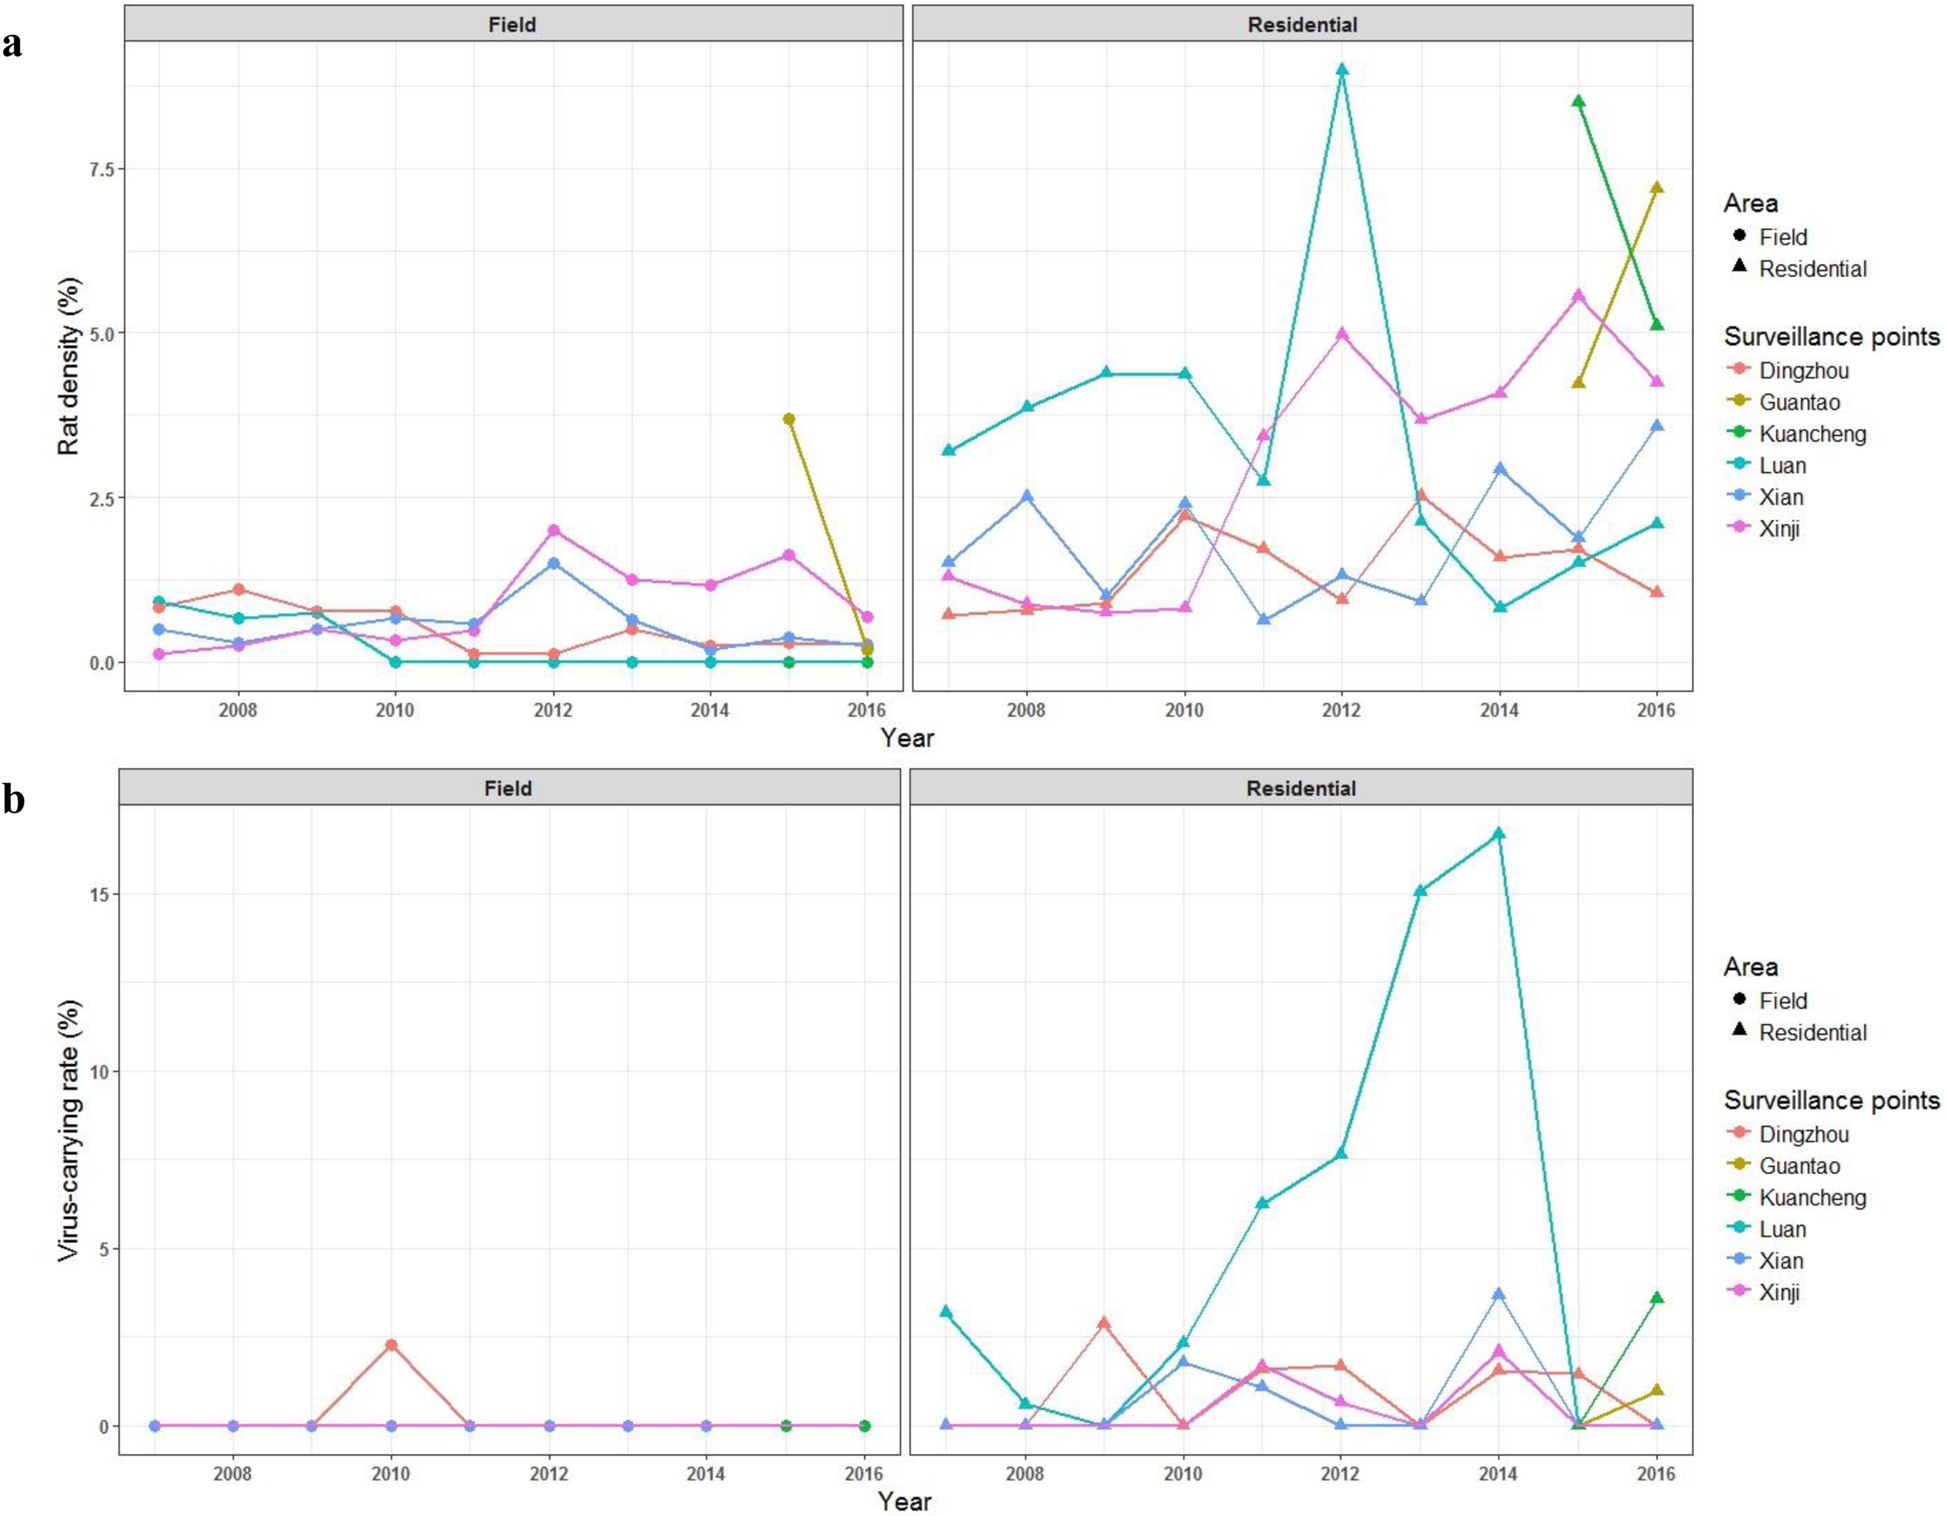
Task: Click the Field circle symbol in panel a legend
Action: tap(1740, 236)
